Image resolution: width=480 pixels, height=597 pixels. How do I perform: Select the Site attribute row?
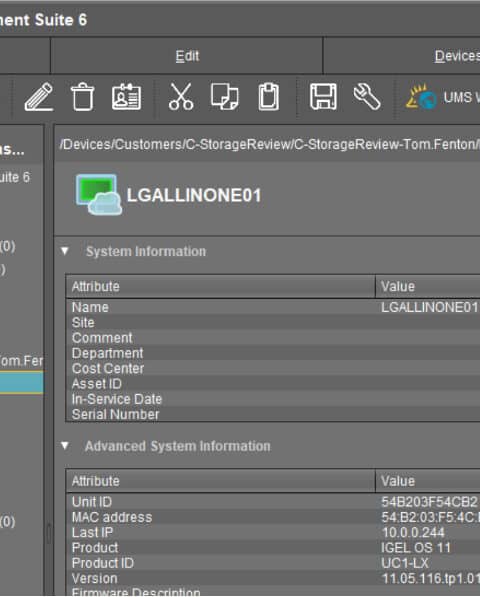click(x=273, y=322)
